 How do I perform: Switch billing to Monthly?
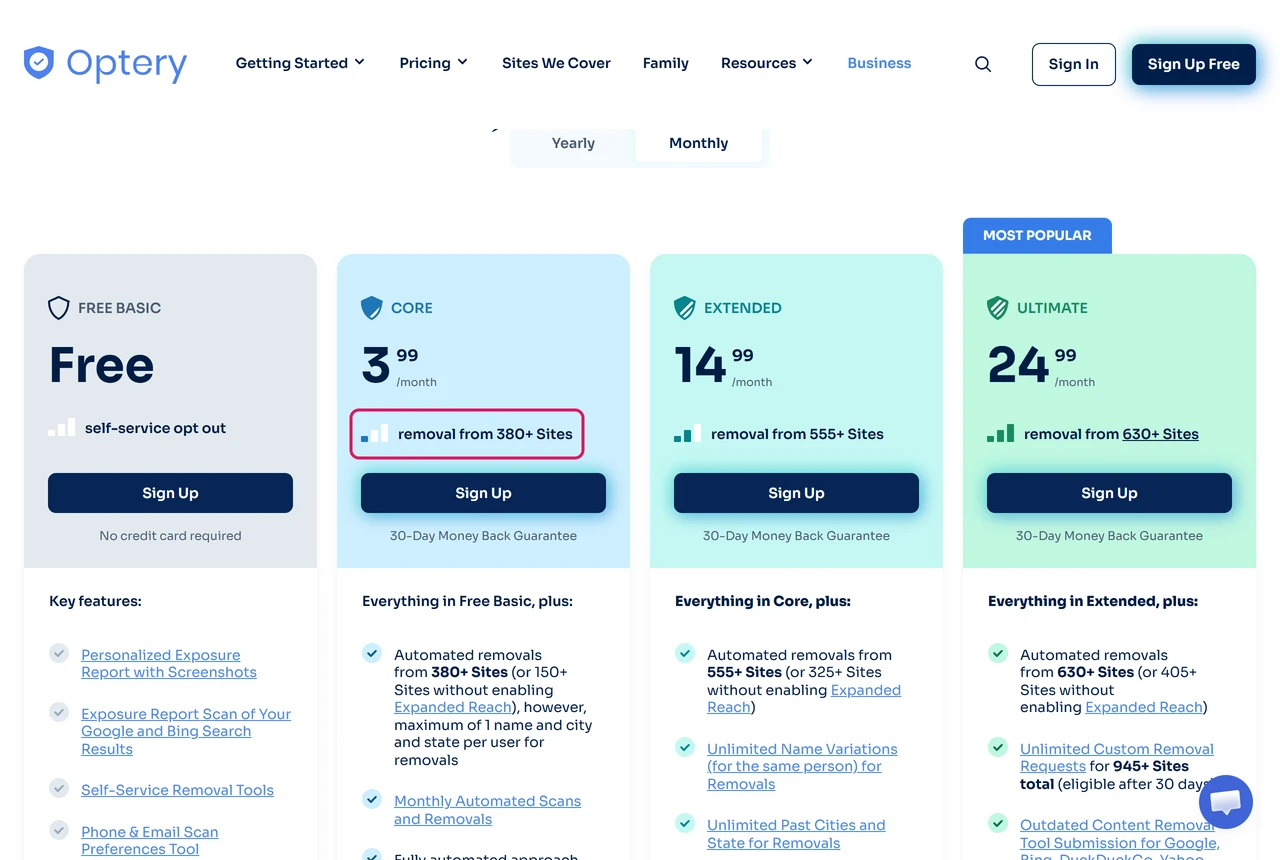point(698,143)
